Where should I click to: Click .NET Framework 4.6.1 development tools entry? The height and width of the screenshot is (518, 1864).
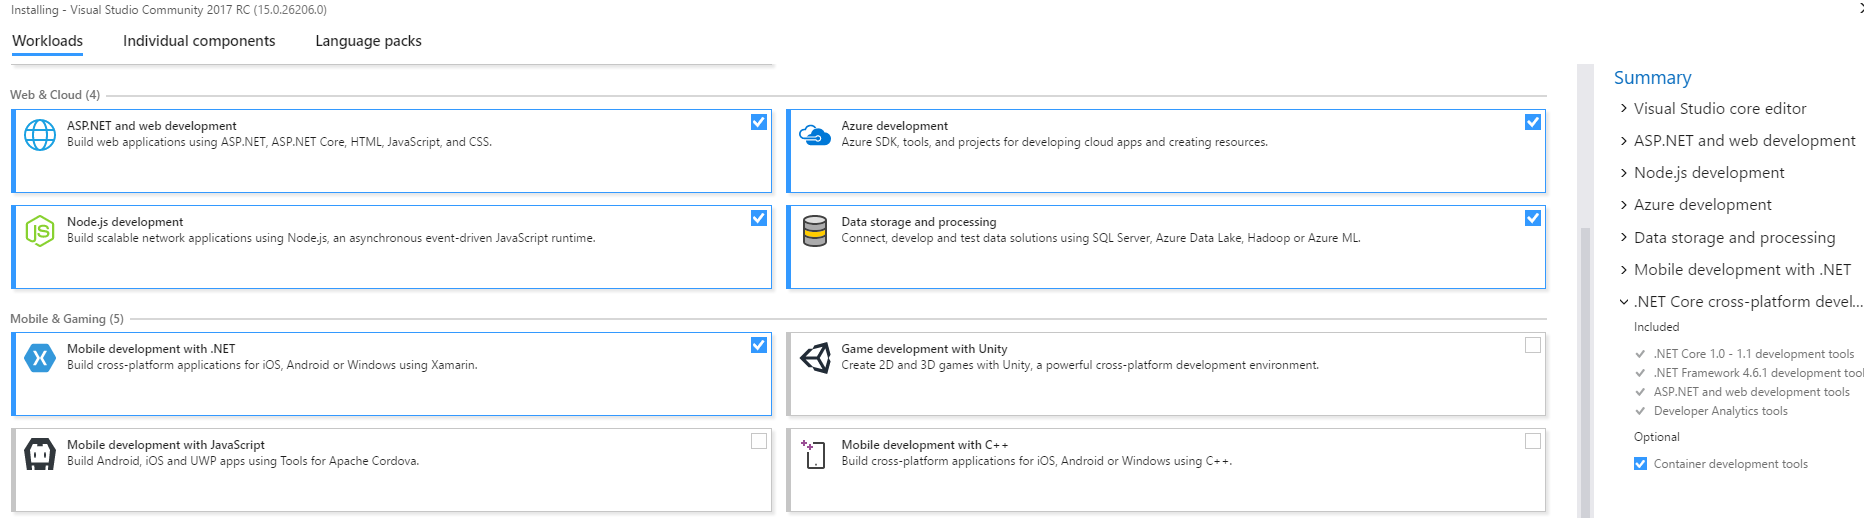tap(1758, 373)
